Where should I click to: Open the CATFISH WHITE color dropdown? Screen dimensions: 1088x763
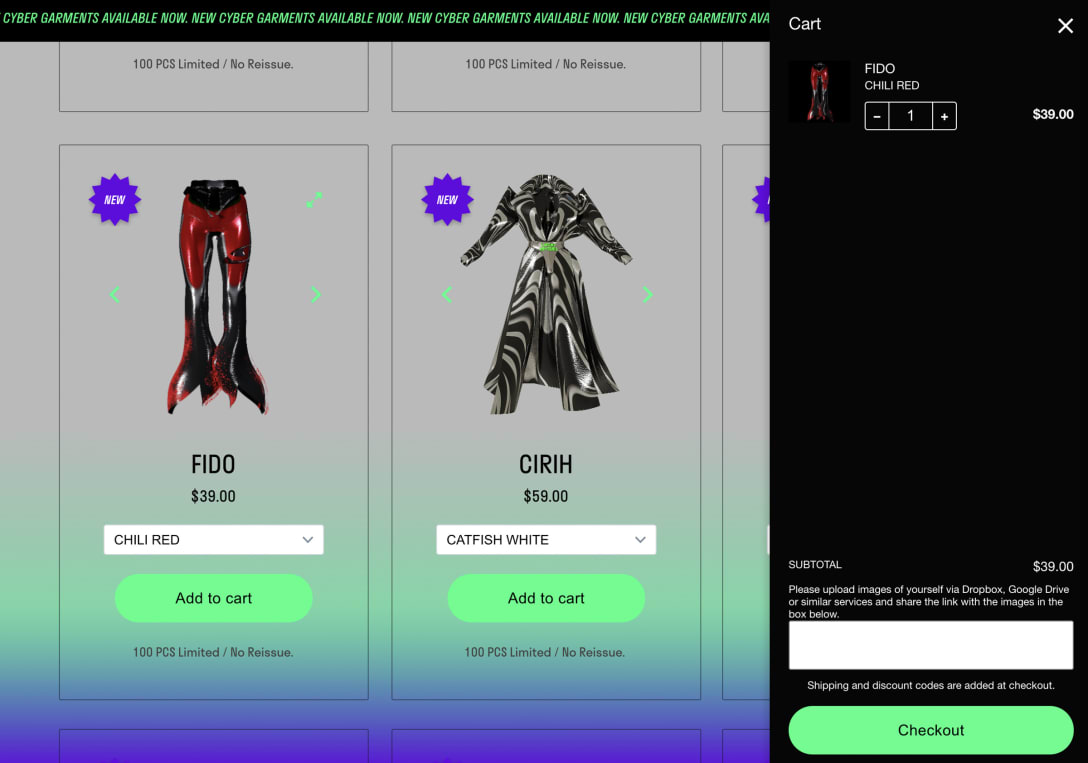(546, 540)
